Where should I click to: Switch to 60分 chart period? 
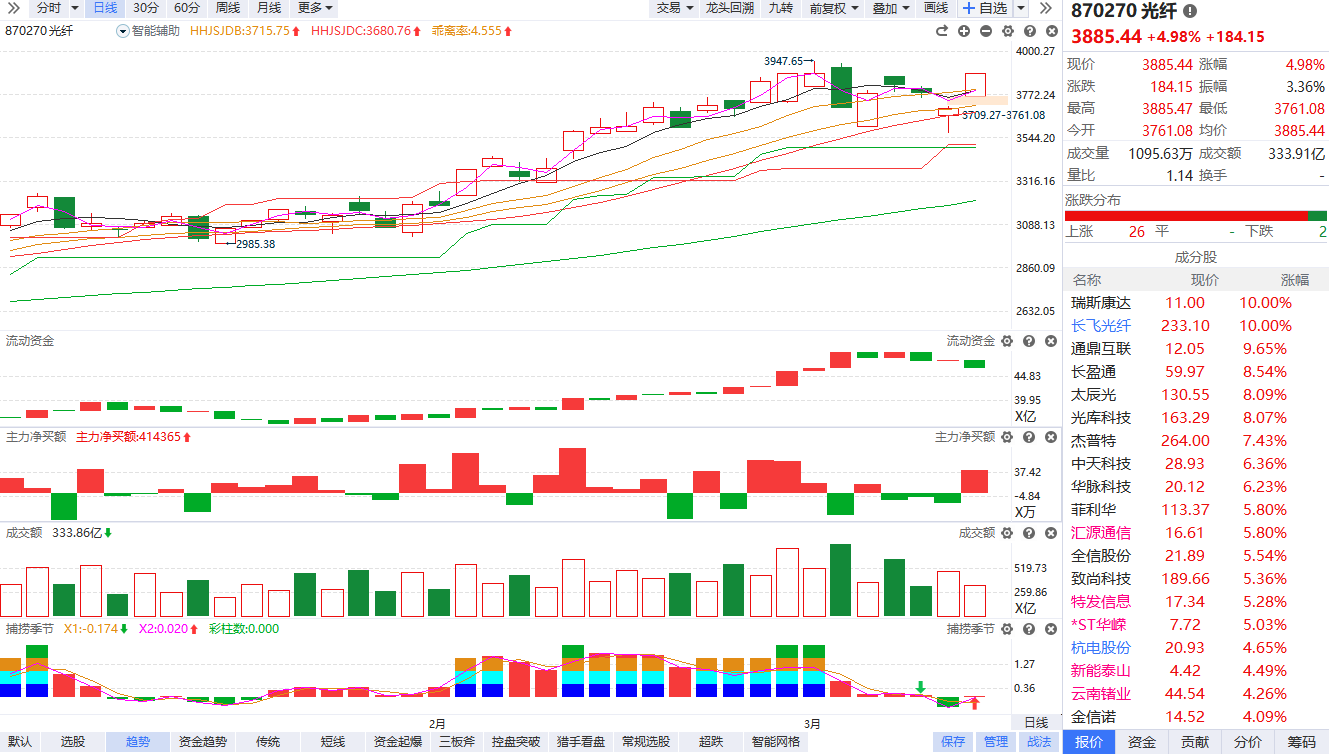[x=187, y=8]
